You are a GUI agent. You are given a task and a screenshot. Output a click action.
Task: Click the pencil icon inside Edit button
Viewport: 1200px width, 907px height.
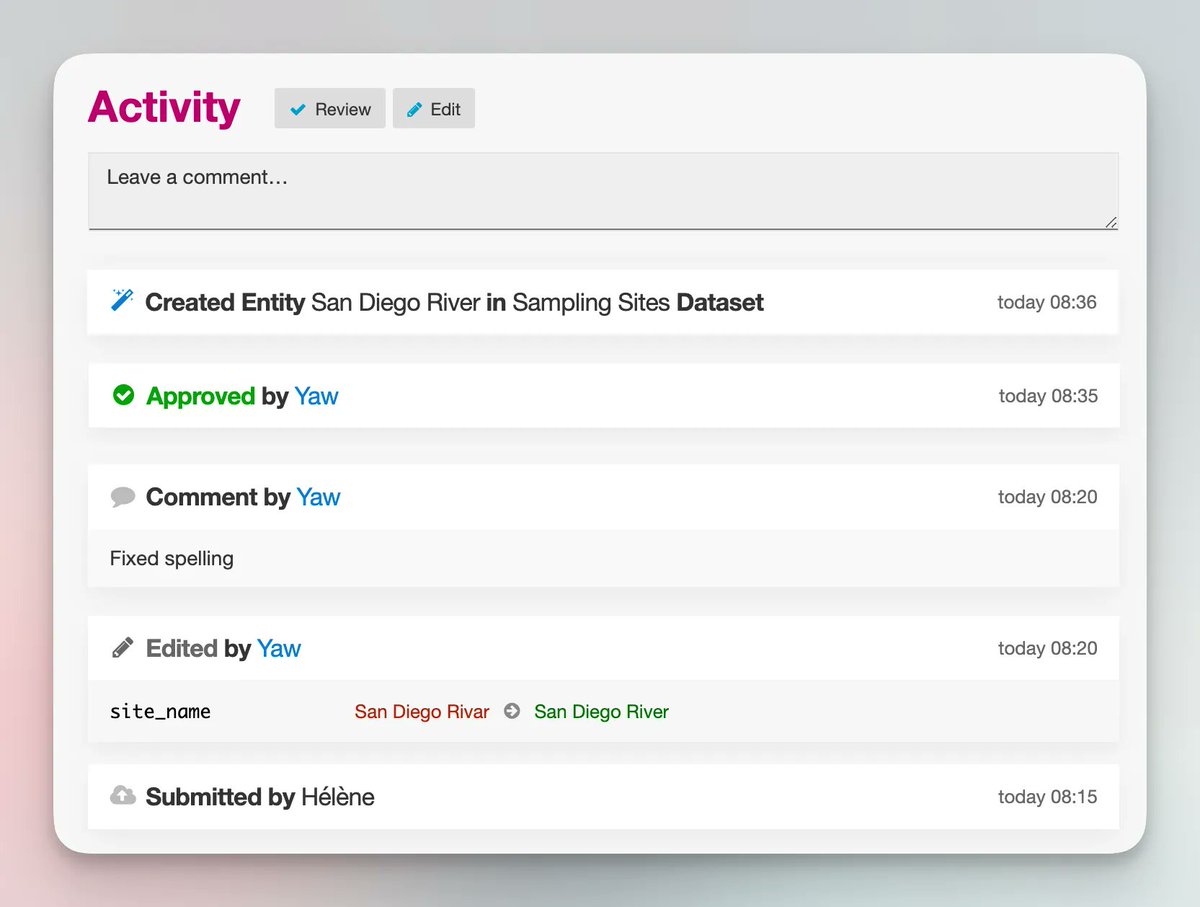pyautogui.click(x=415, y=108)
